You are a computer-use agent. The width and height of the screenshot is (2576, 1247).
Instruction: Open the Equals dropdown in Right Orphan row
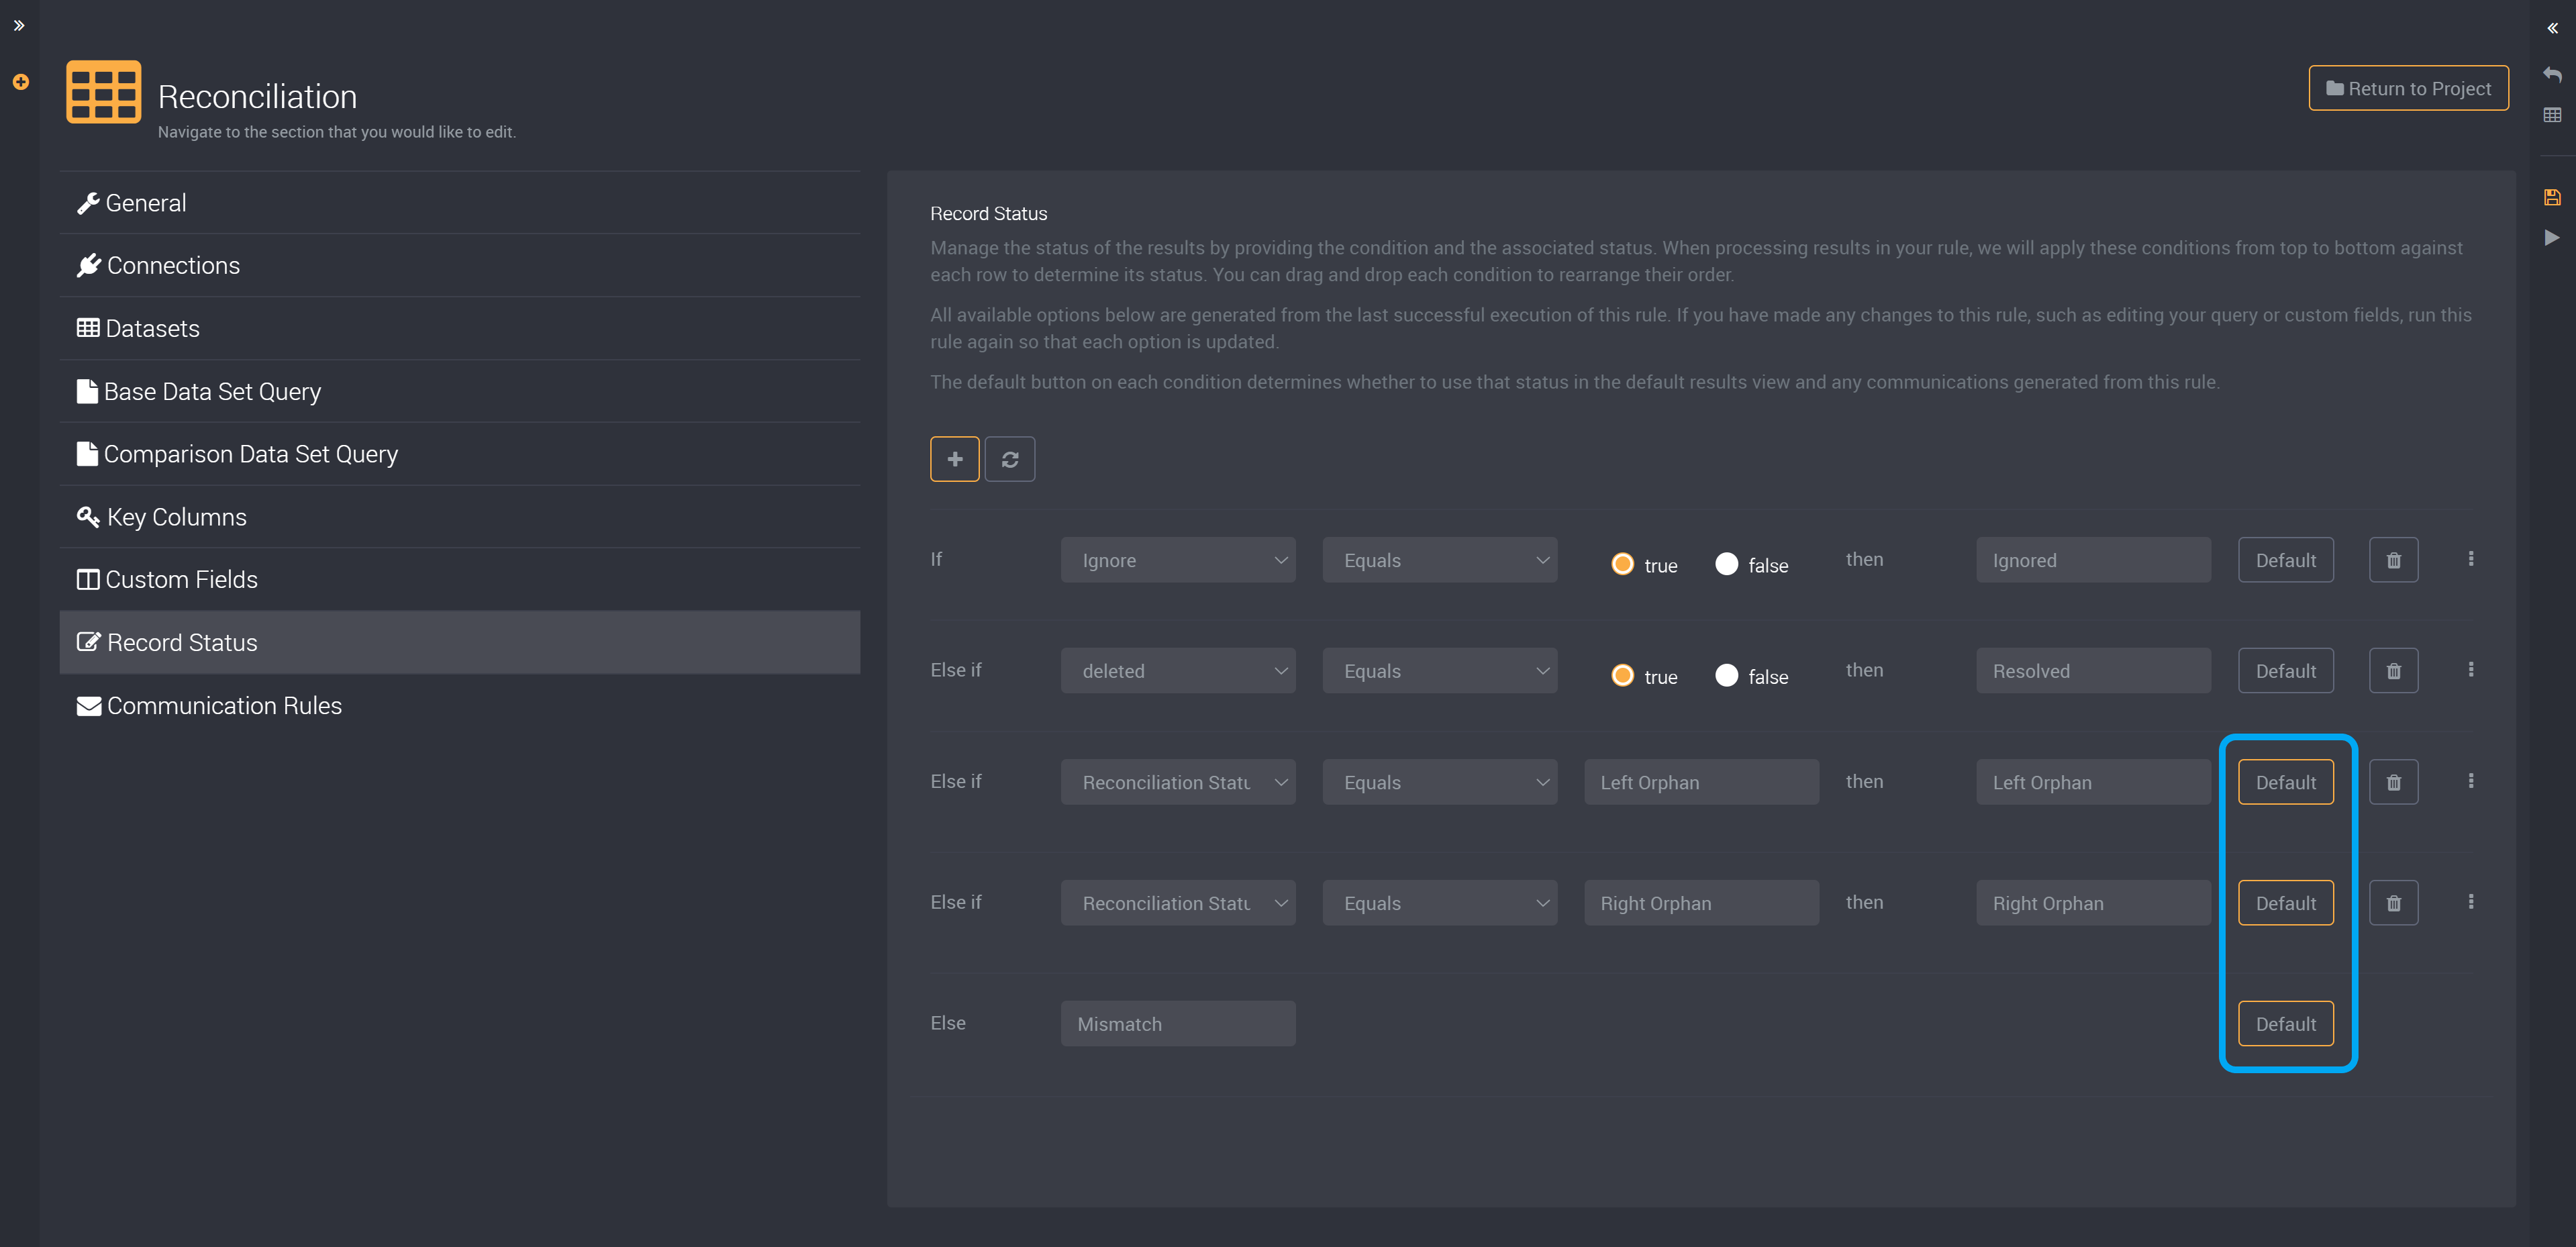(x=1439, y=903)
